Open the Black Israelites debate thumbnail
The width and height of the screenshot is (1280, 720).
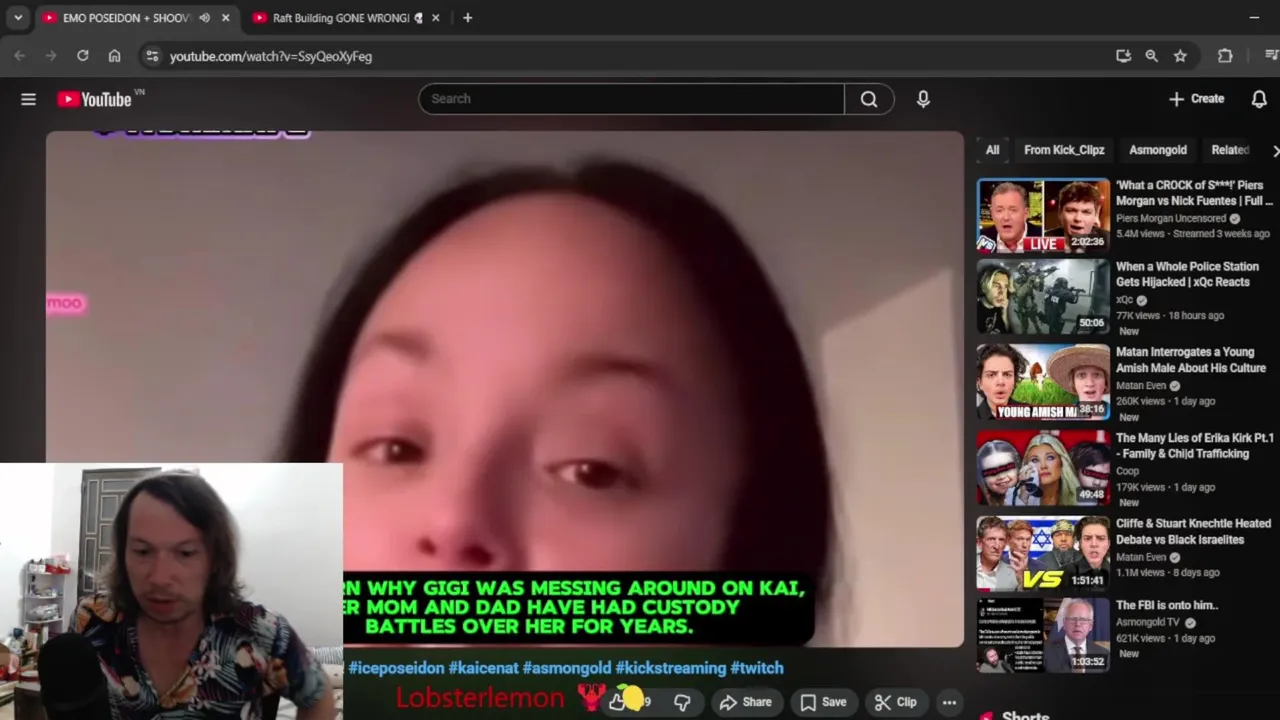tap(1043, 553)
